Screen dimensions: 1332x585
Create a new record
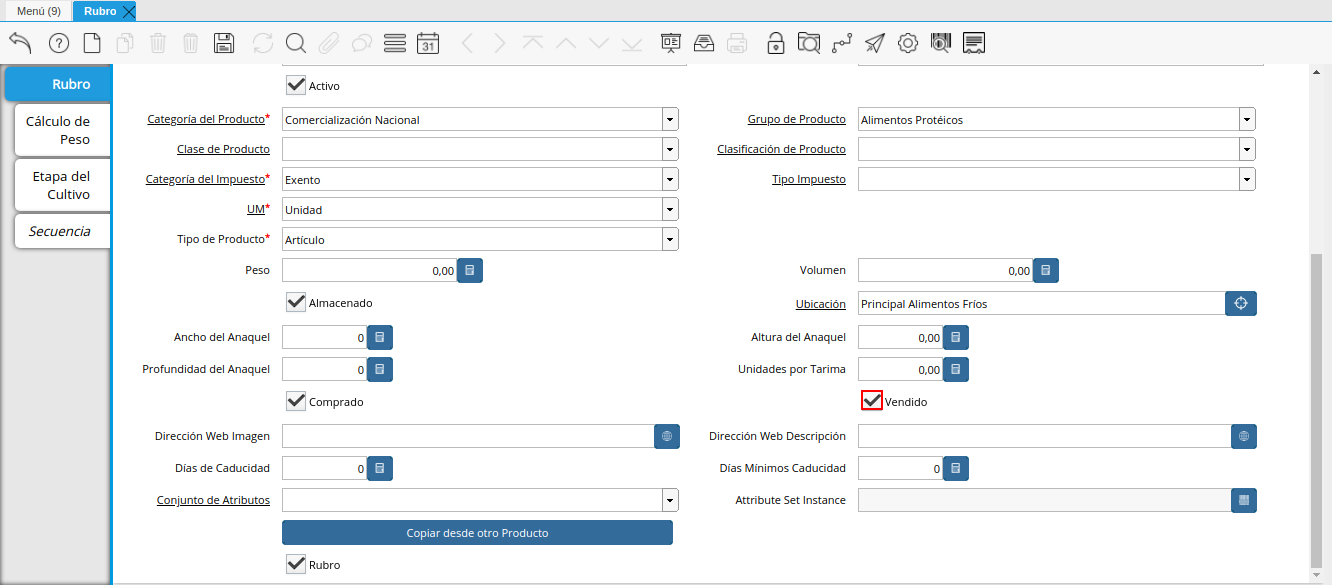coord(92,43)
